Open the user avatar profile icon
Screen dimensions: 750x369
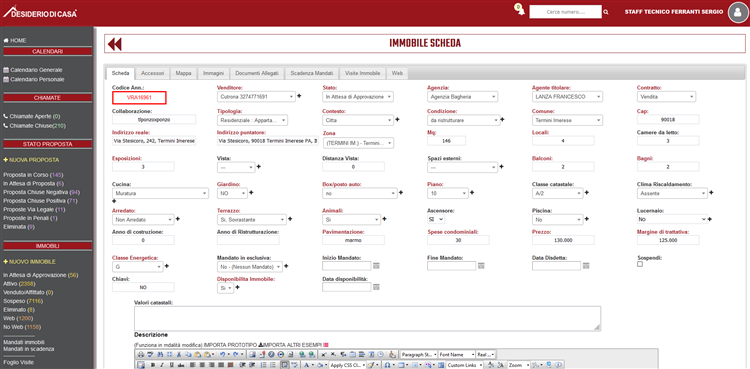click(x=737, y=12)
